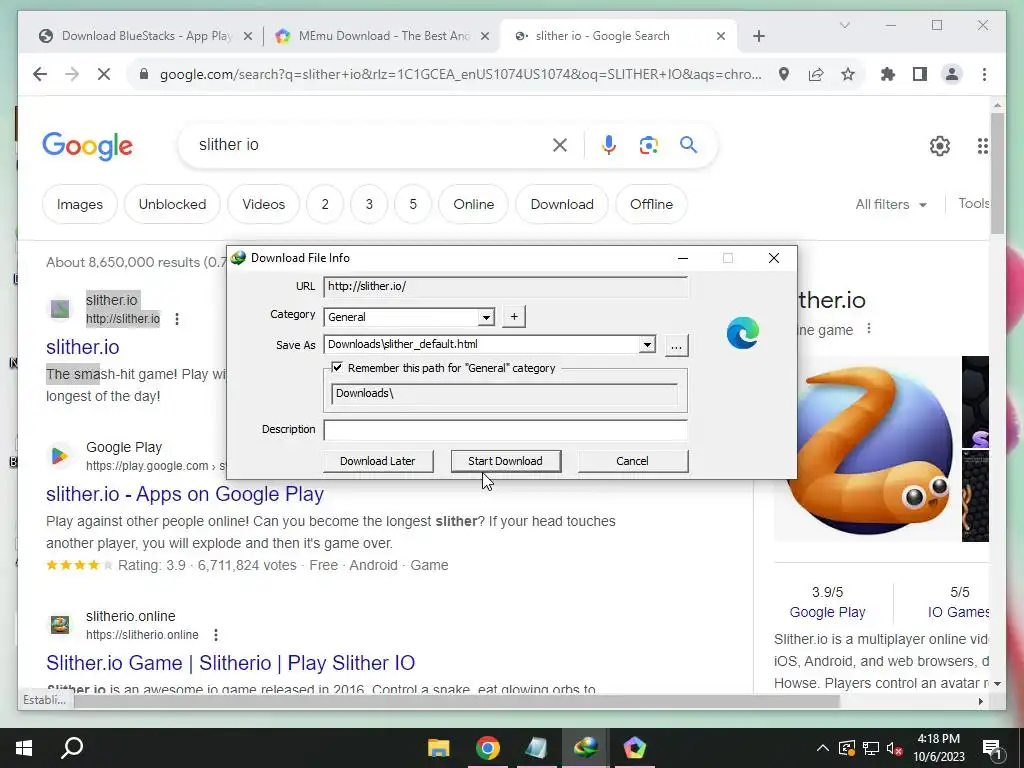This screenshot has width=1024, height=768.
Task: Go to the Google homepage logo
Action: point(88,146)
